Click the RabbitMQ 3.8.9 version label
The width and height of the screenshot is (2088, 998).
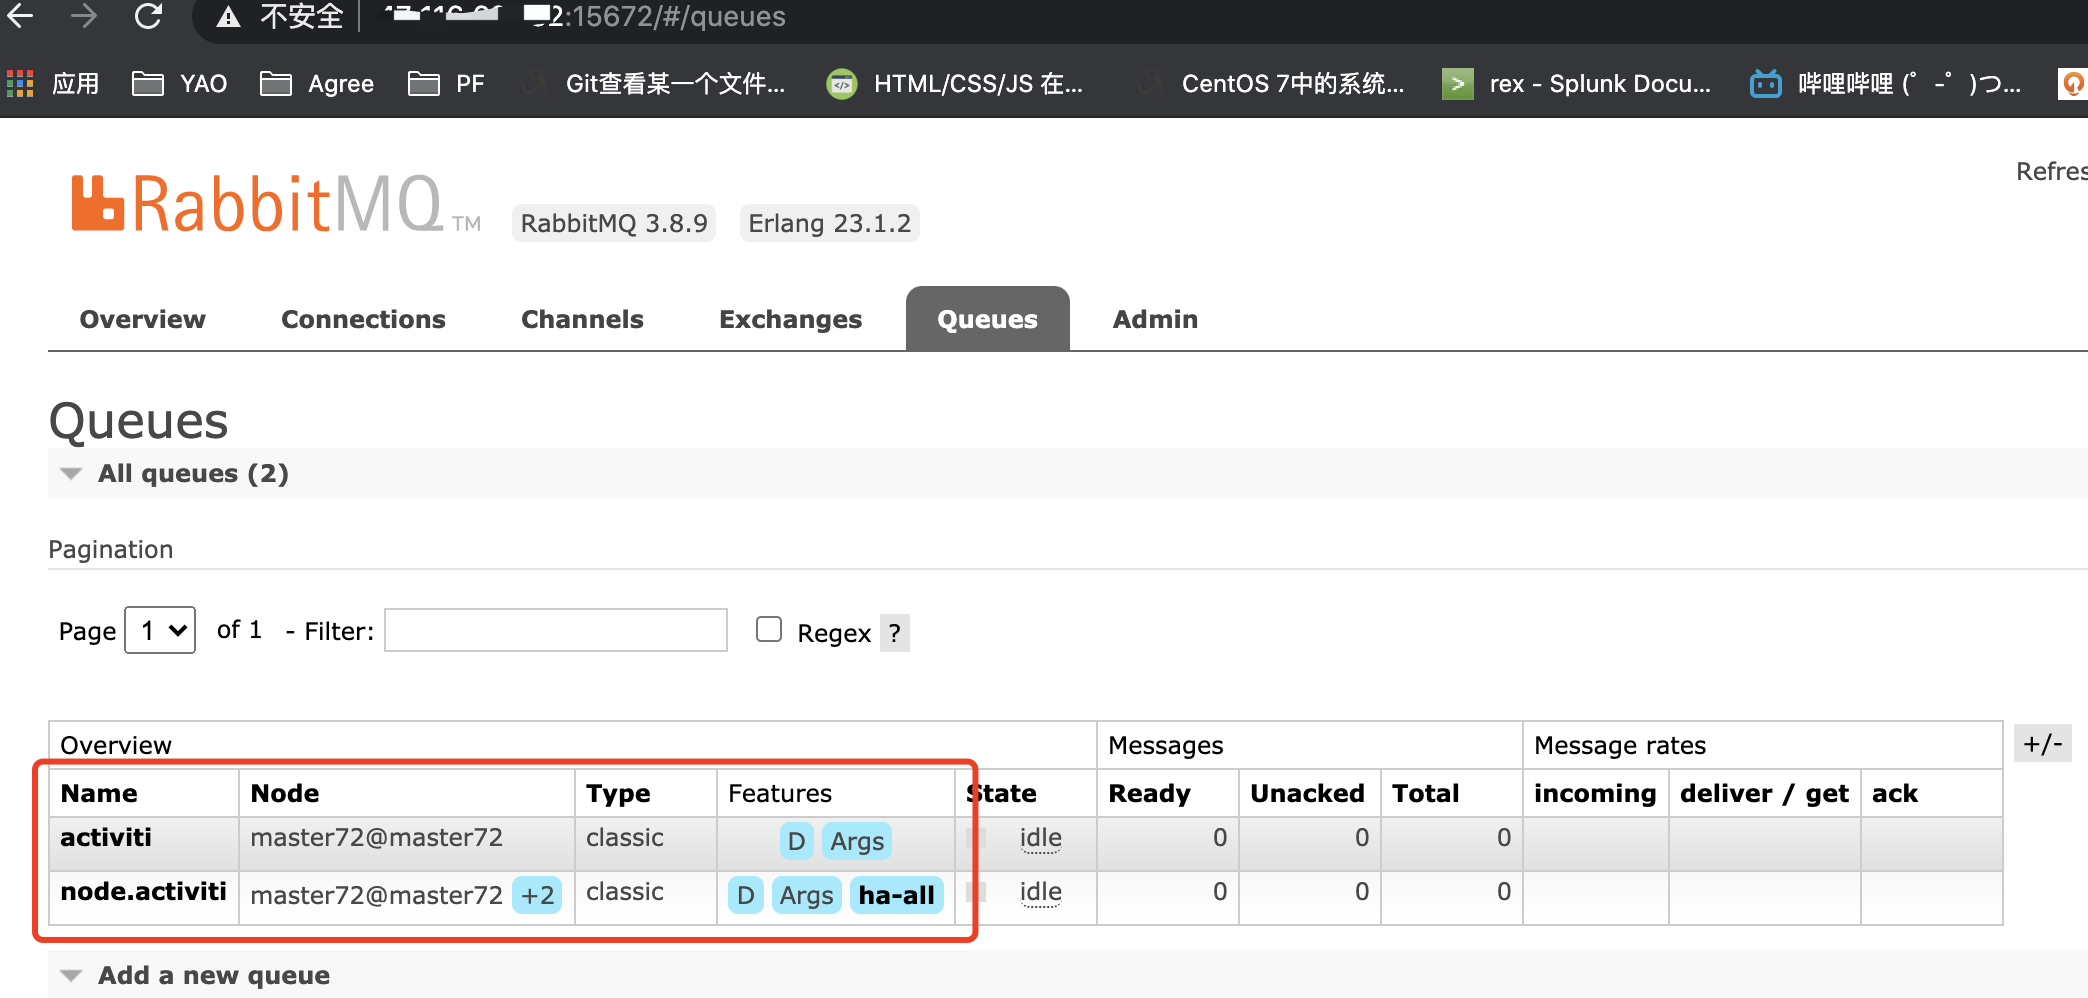coord(614,223)
